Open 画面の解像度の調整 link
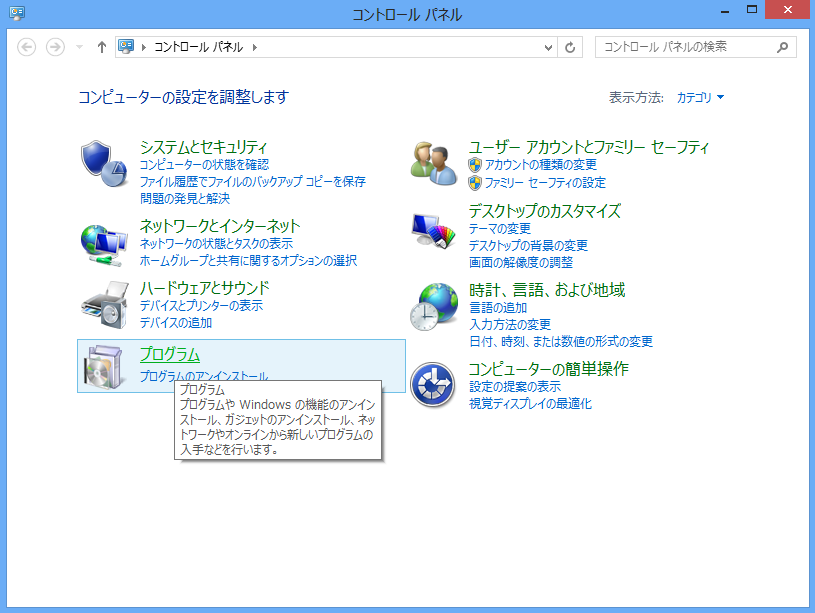The height and width of the screenshot is (613, 815). tap(520, 263)
